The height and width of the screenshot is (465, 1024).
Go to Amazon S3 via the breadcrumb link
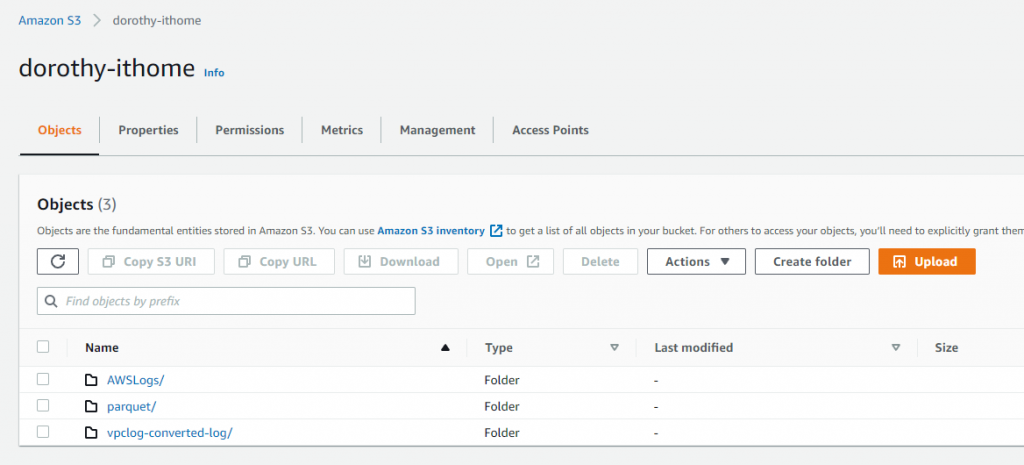50,20
